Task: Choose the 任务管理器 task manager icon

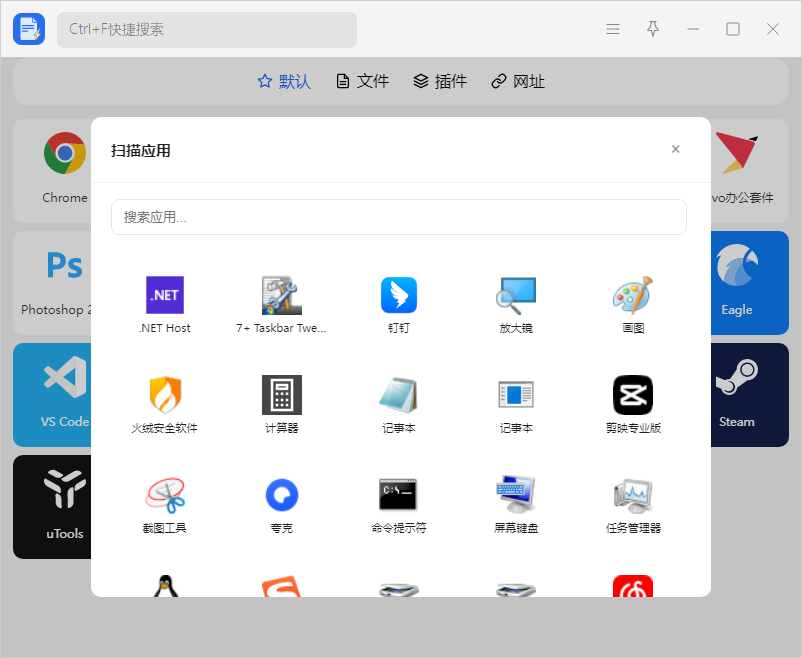Action: coord(633,495)
